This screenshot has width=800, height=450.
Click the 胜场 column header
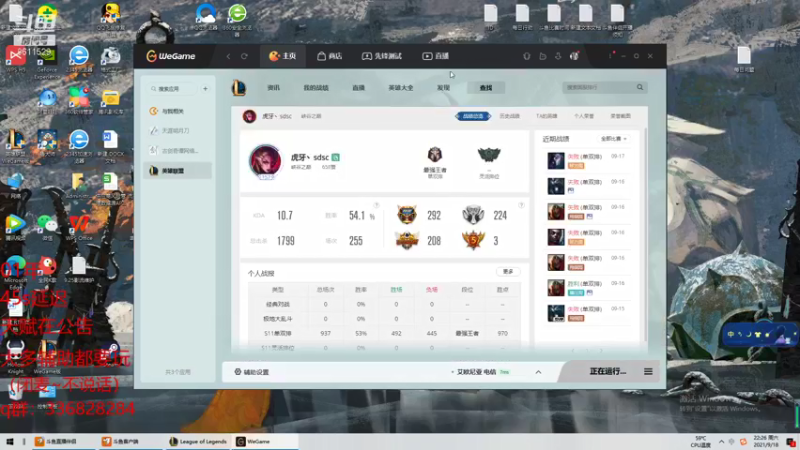[x=396, y=290]
